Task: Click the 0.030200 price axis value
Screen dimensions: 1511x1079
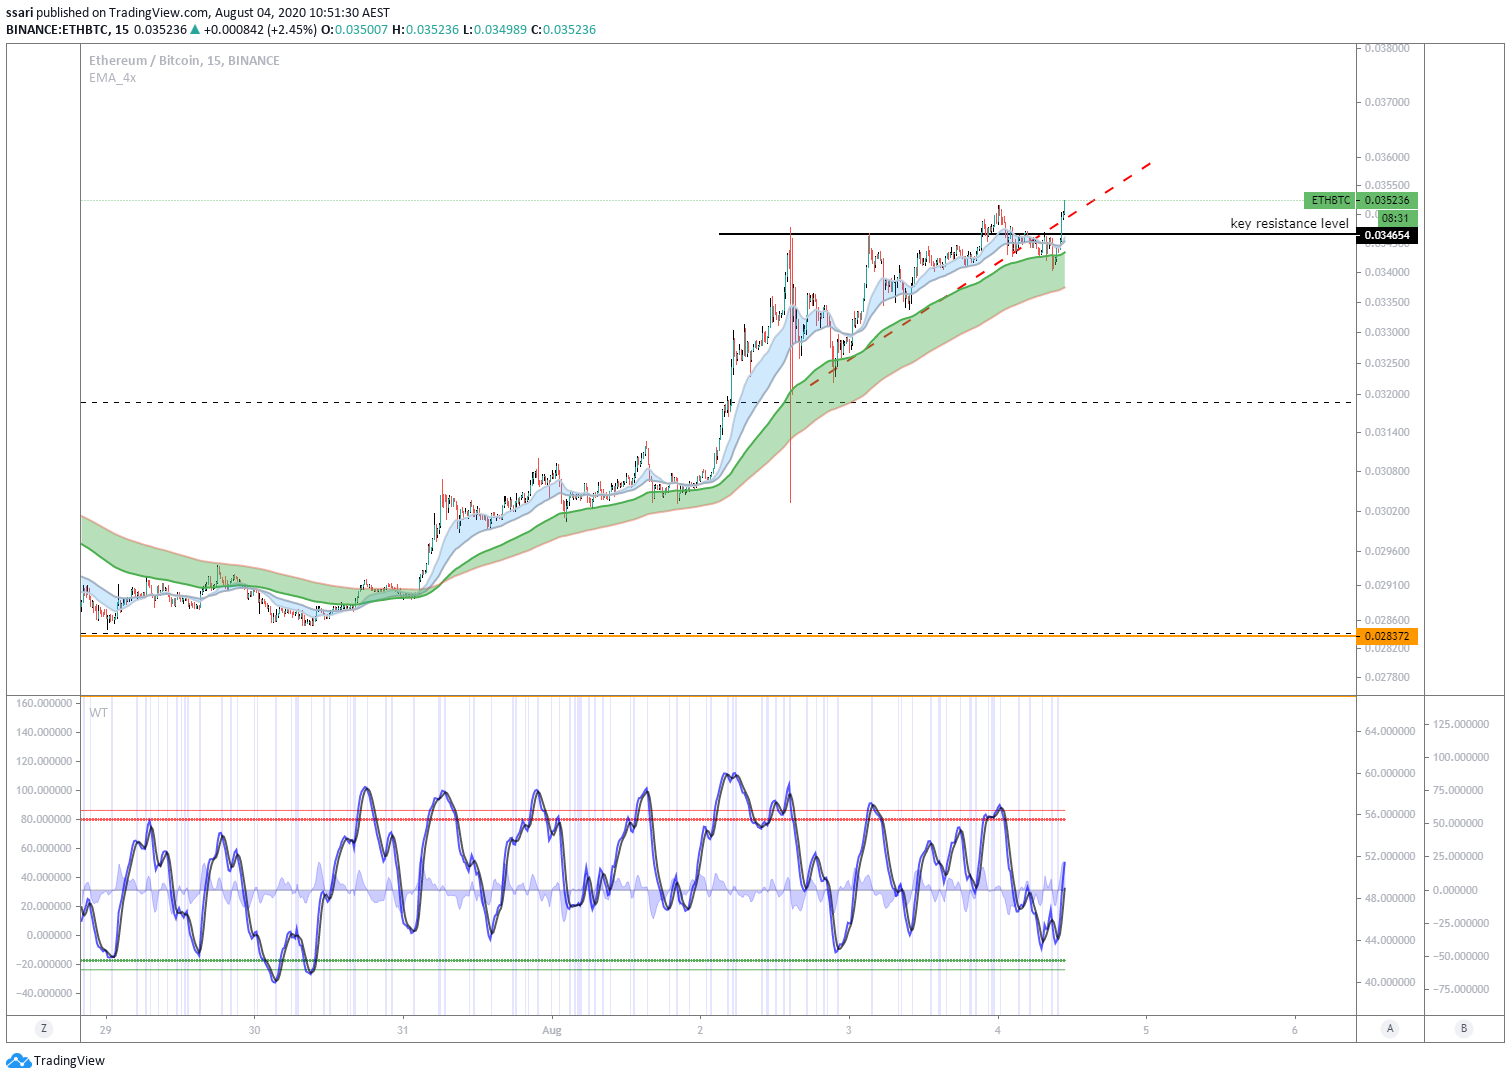Action: [1387, 511]
